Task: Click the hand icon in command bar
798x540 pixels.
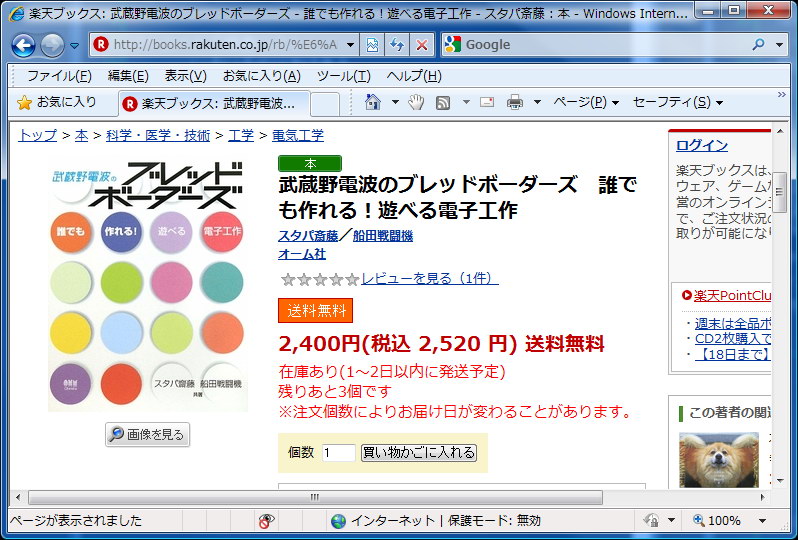Action: (416, 102)
